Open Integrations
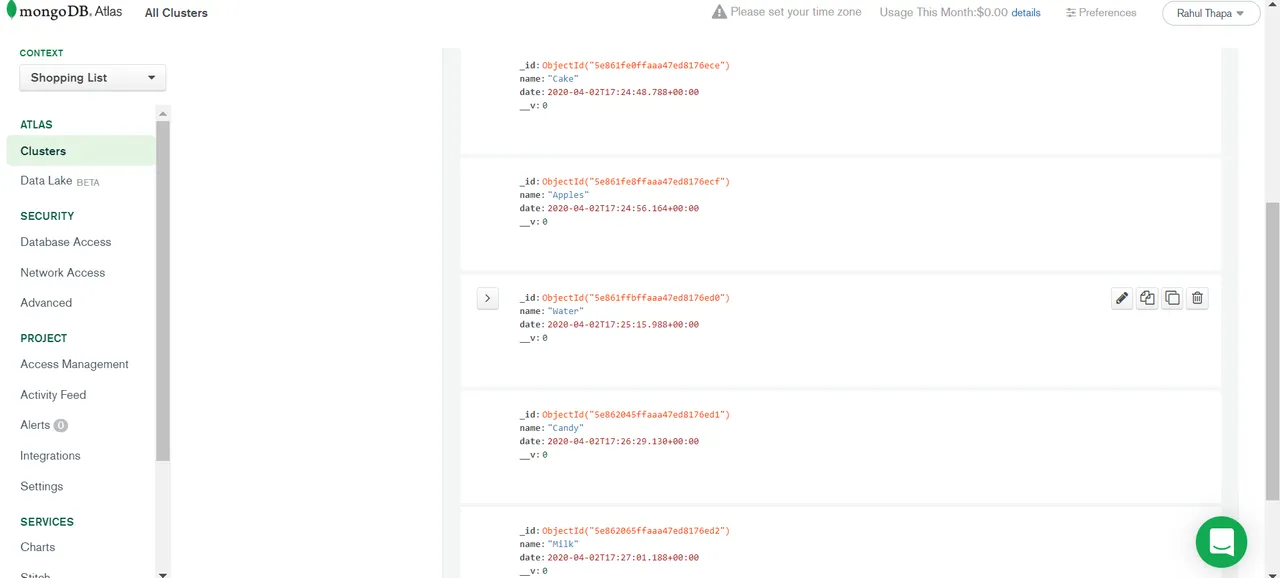 click(50, 456)
